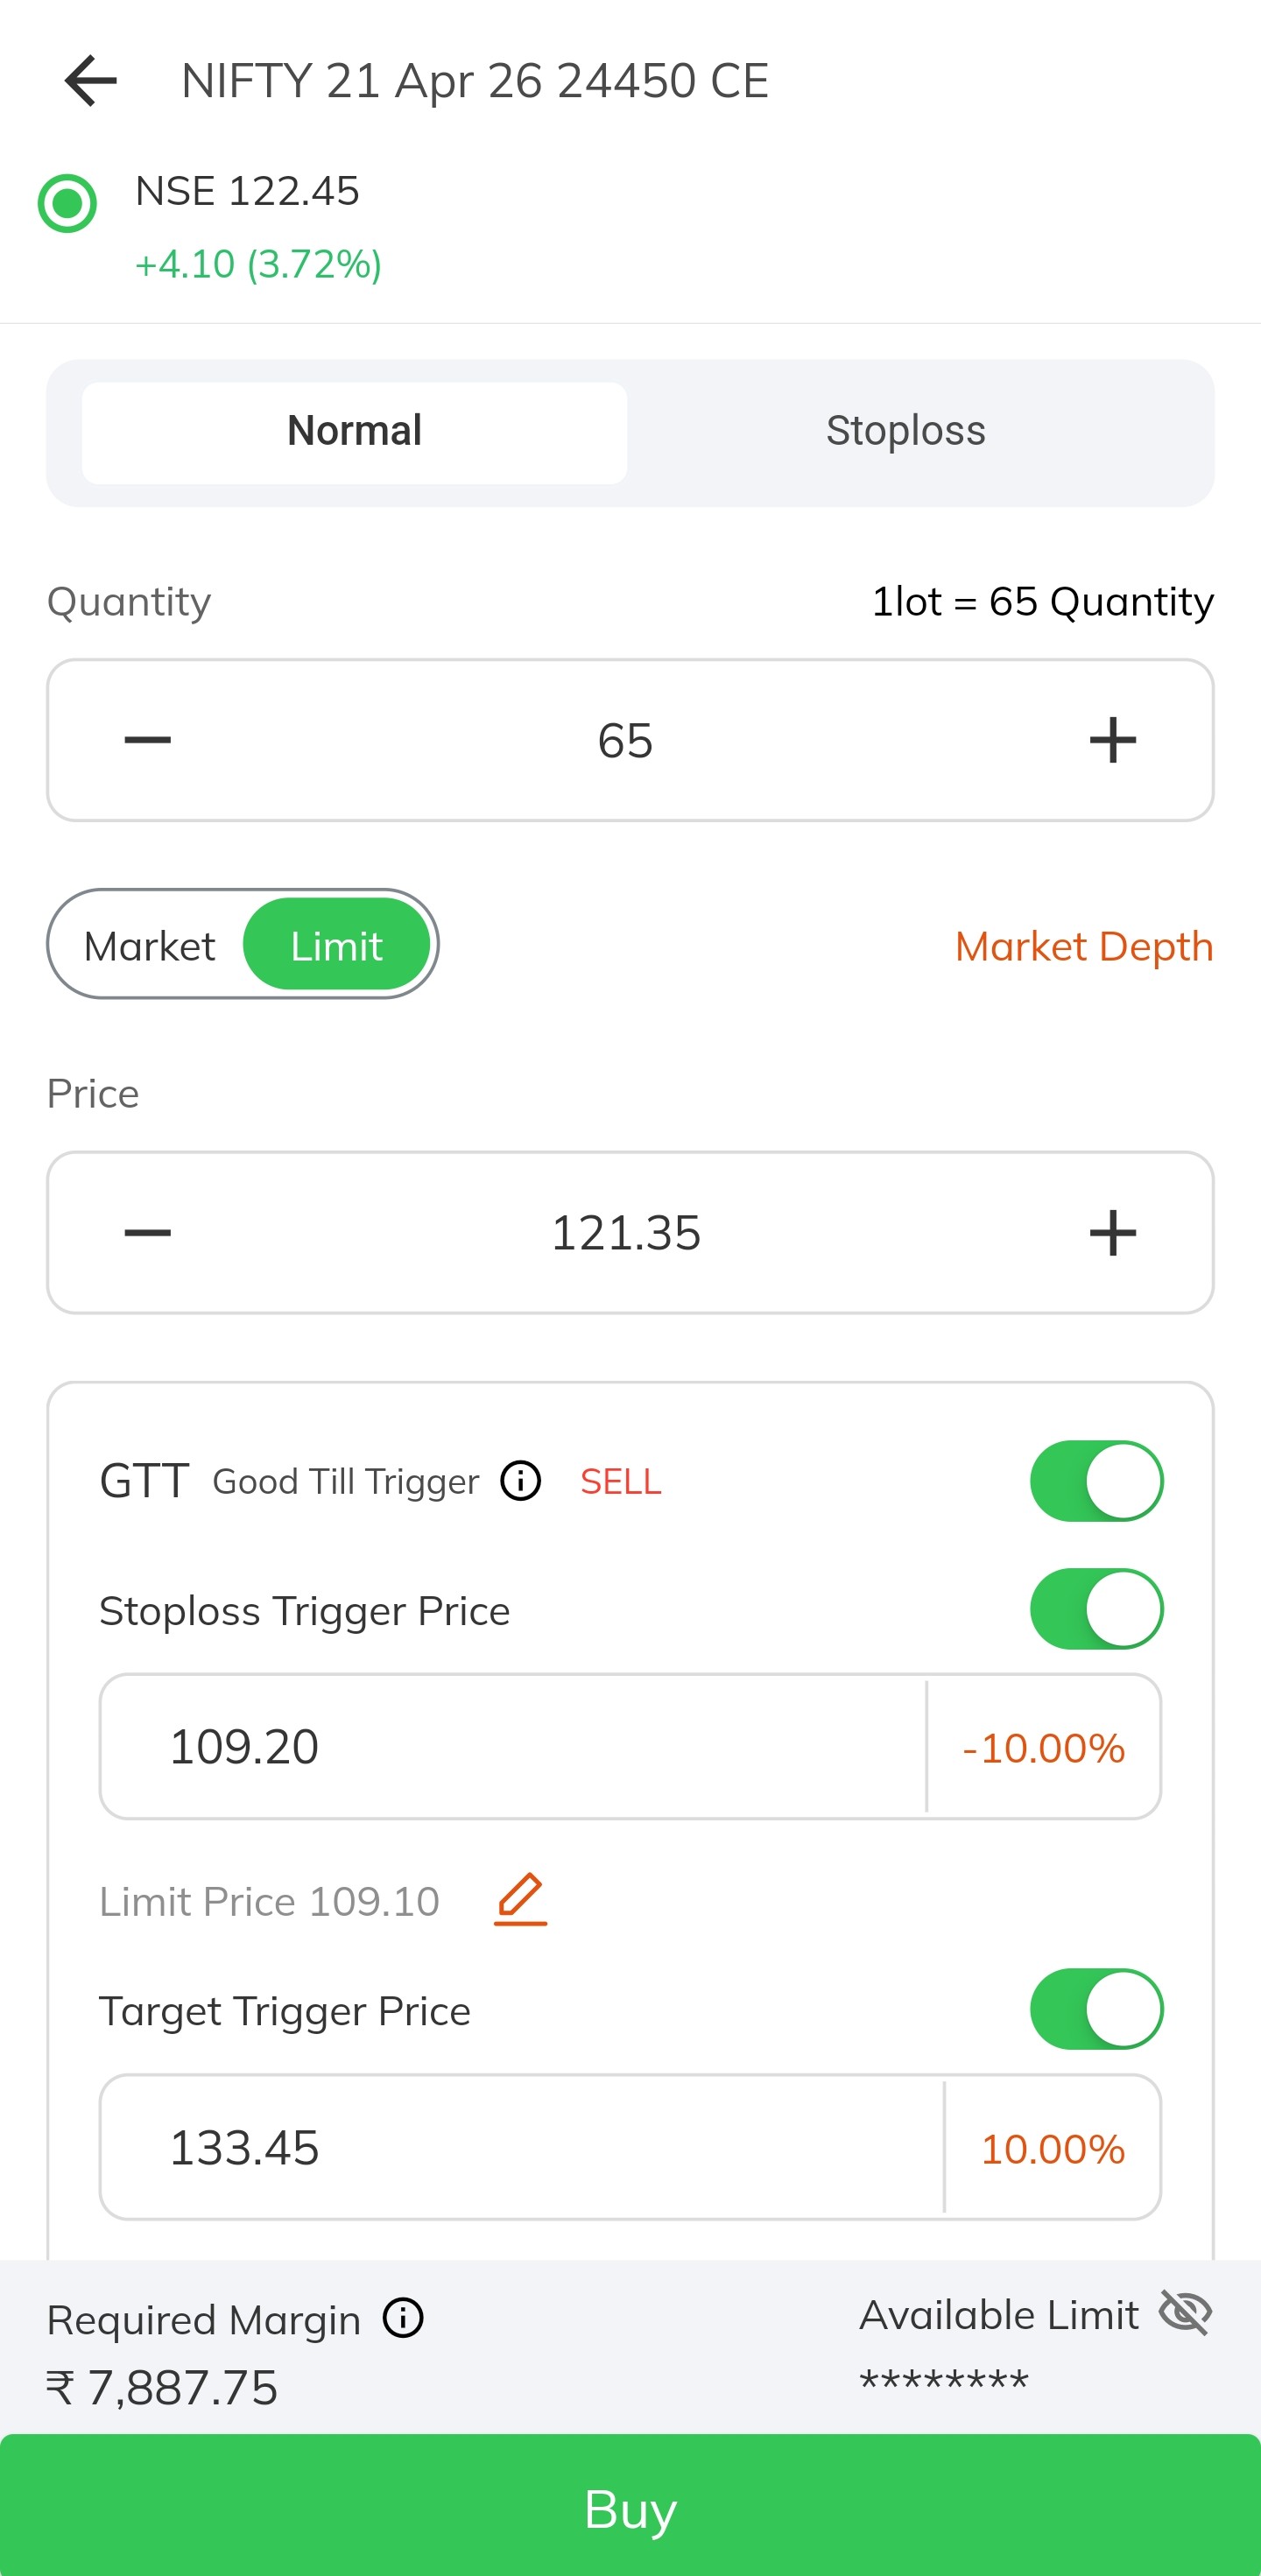Open the Good Till Trigger info icon
This screenshot has height=2576, width=1261.
point(521,1481)
